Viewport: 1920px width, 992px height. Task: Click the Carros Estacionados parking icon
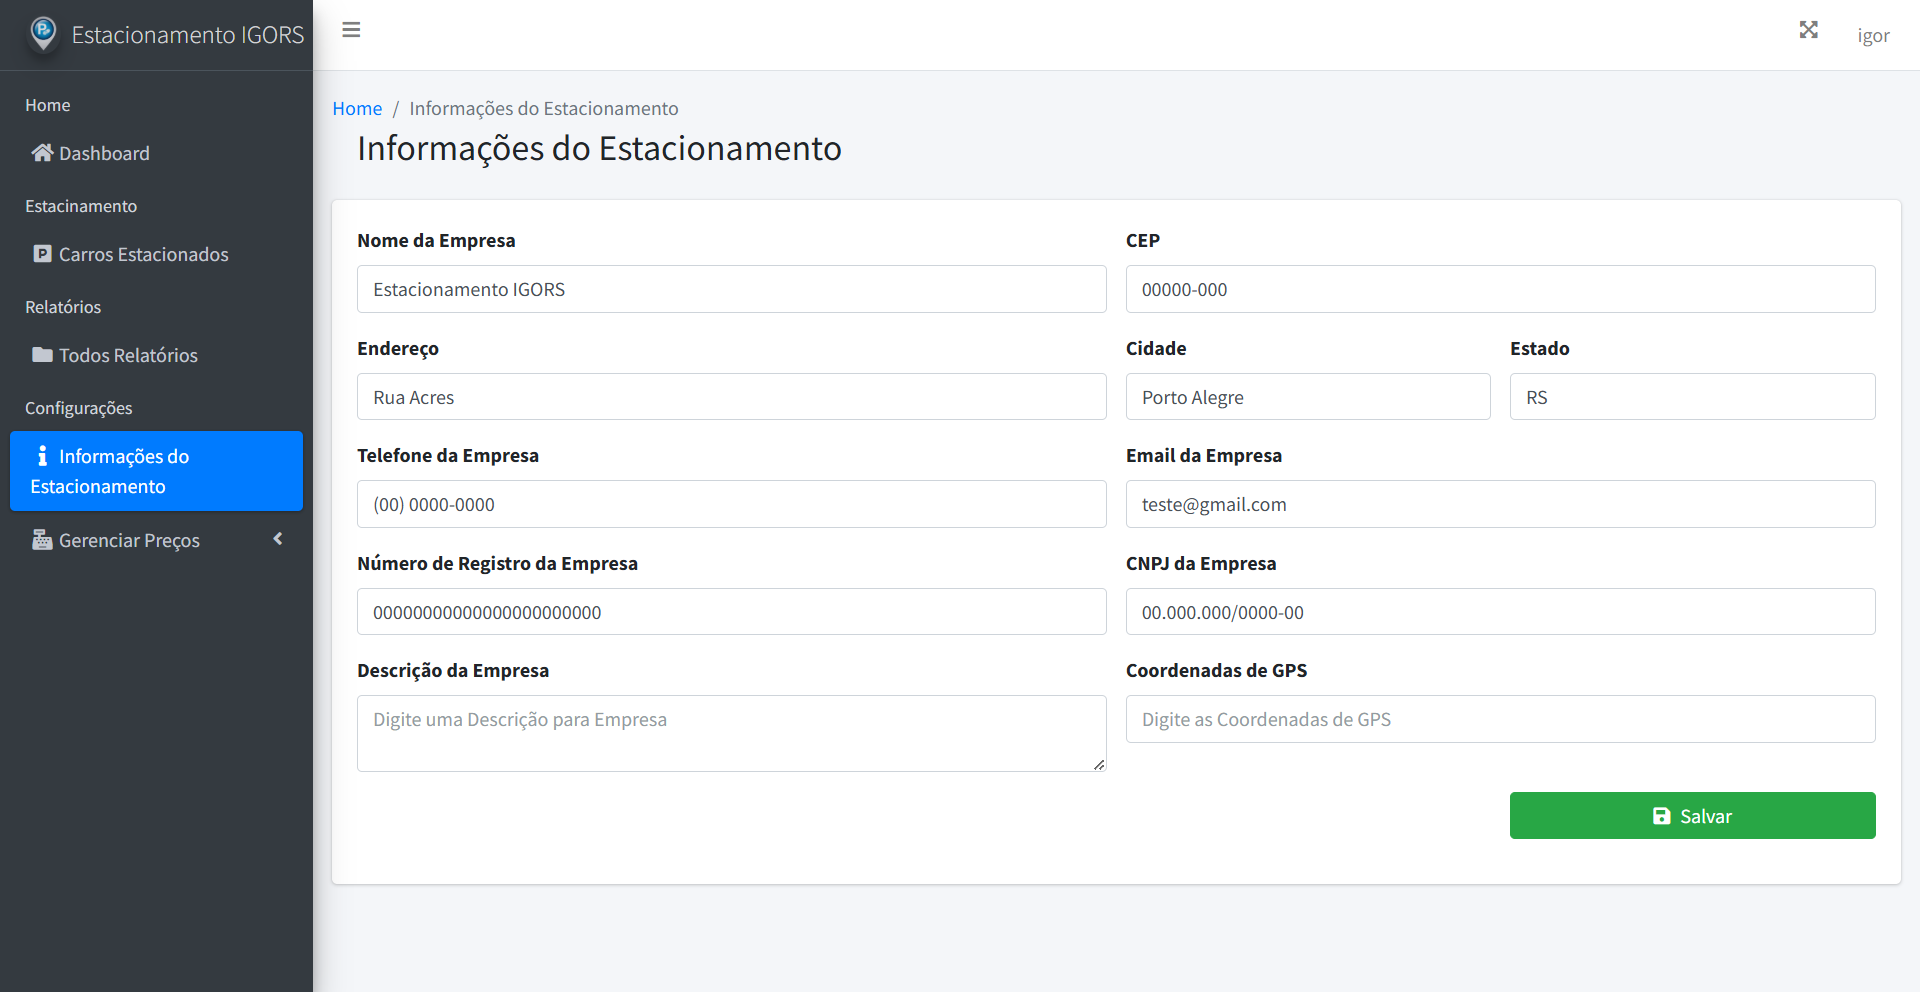tap(41, 254)
